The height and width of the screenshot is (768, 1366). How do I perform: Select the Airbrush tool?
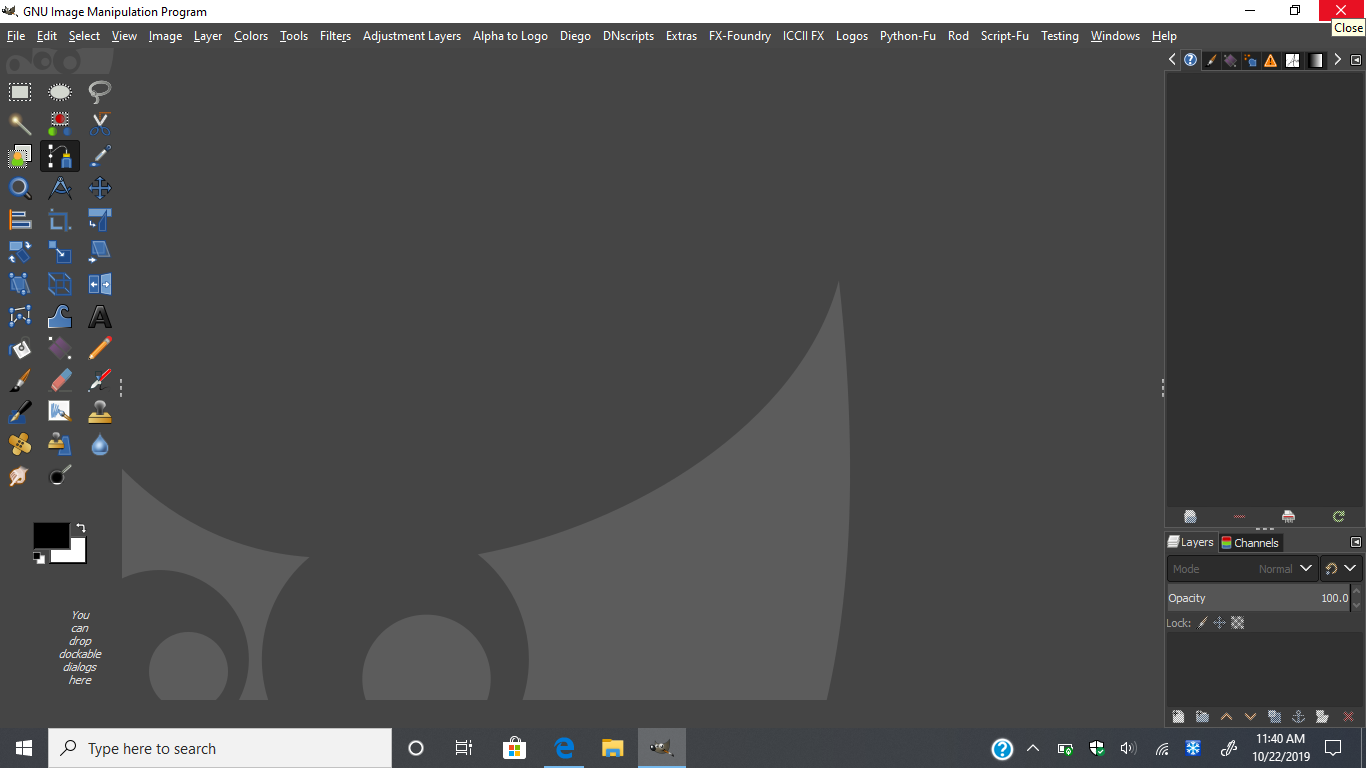pyautogui.click(x=100, y=380)
